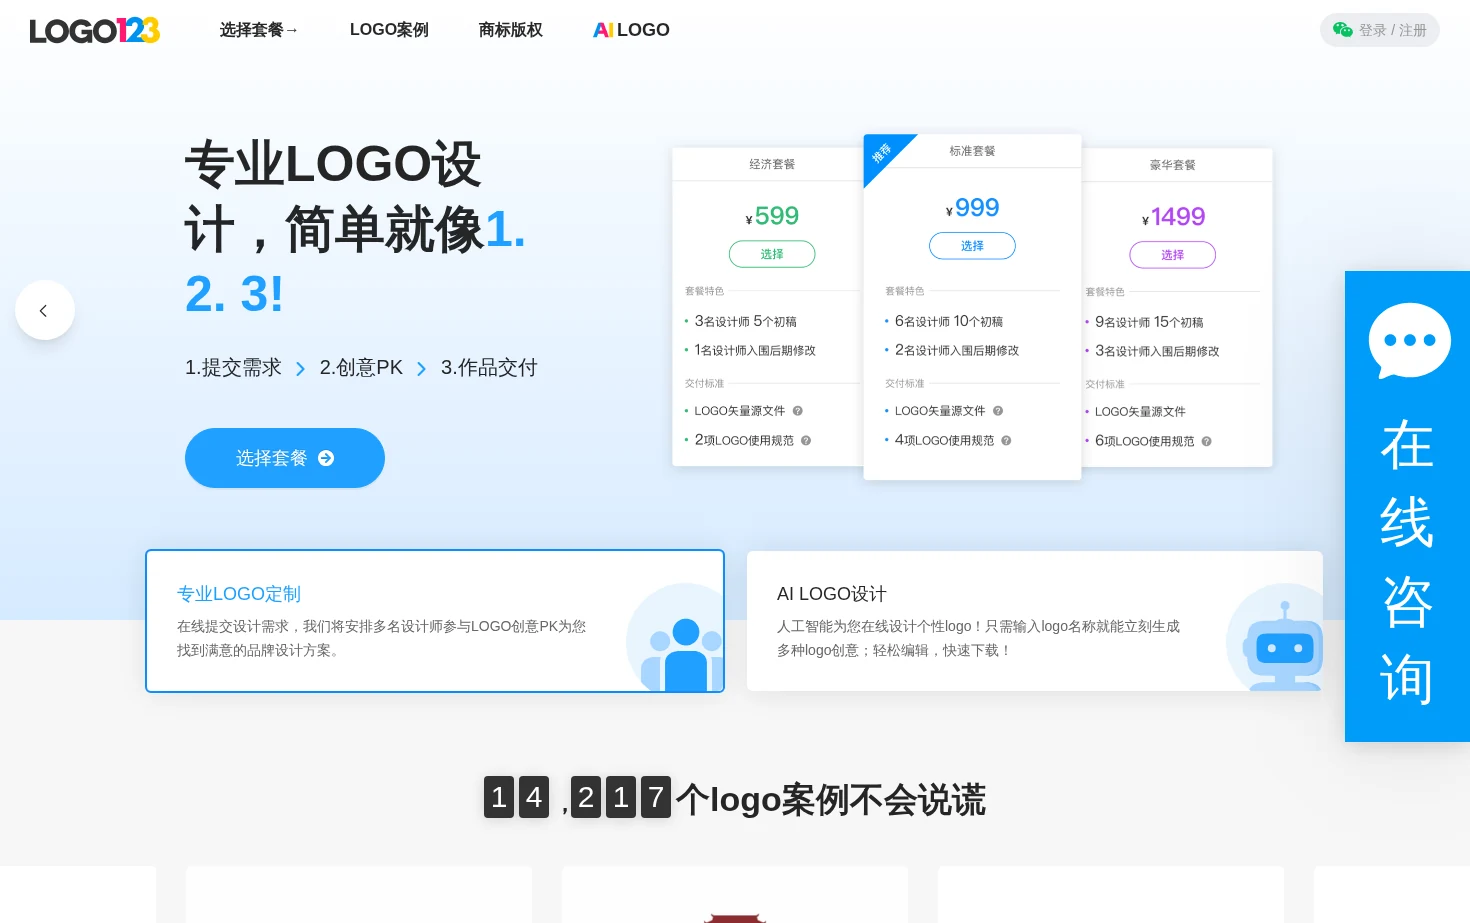Image resolution: width=1470 pixels, height=923 pixels.
Task: Click 登录 / 注册 button
Action: coord(1380,30)
